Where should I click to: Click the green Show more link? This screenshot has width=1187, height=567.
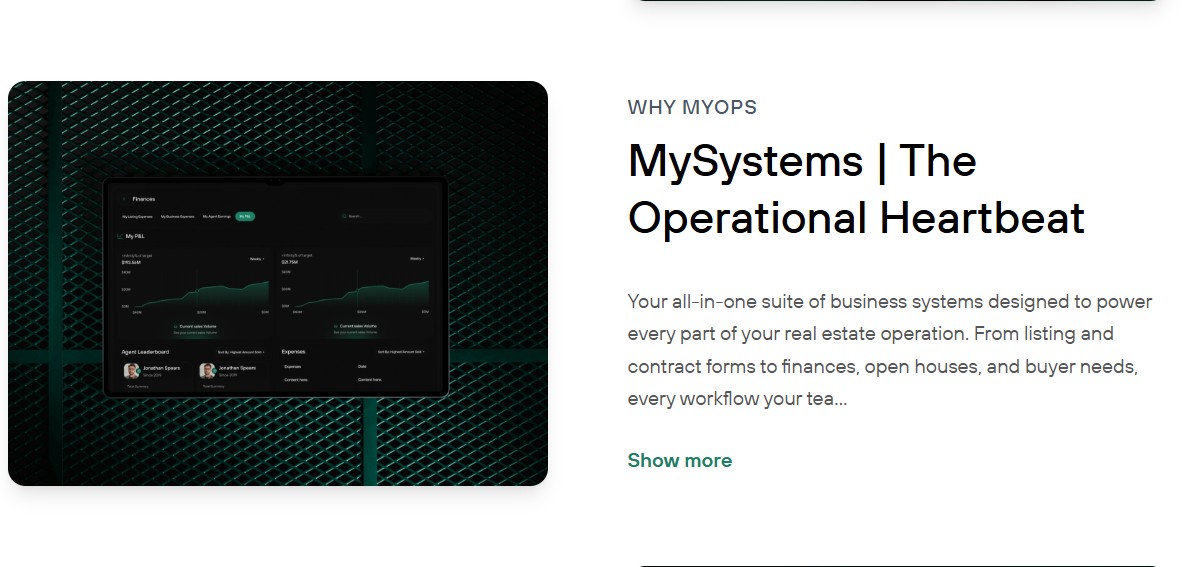[680, 460]
